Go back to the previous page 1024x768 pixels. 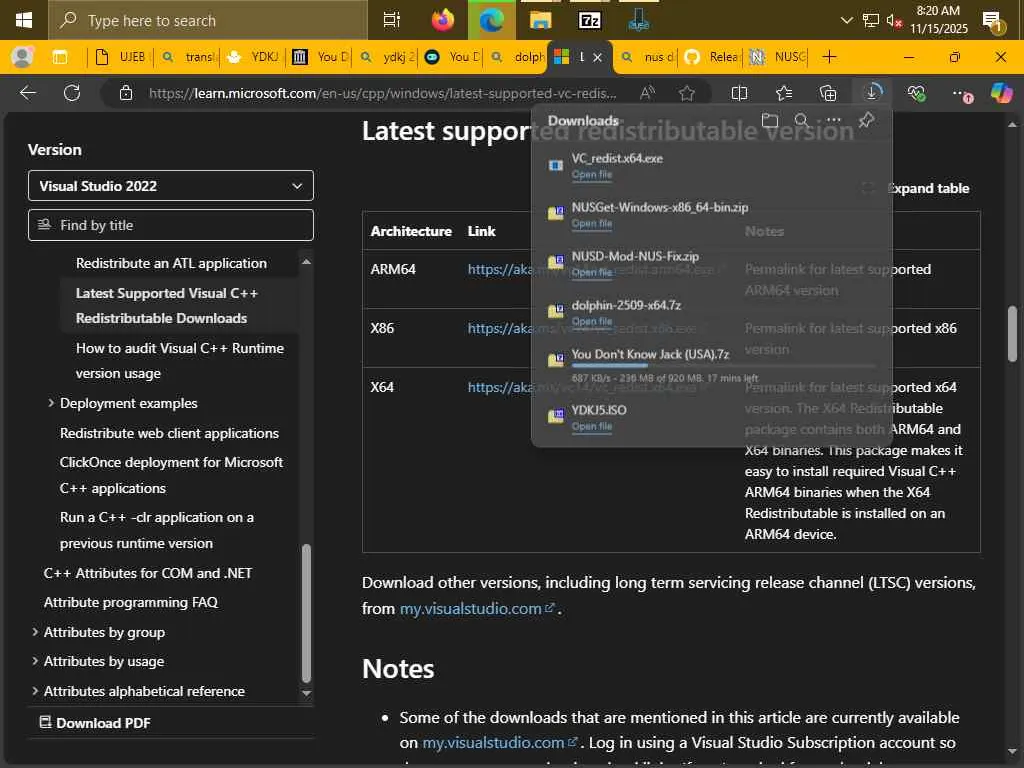pyautogui.click(x=27, y=93)
